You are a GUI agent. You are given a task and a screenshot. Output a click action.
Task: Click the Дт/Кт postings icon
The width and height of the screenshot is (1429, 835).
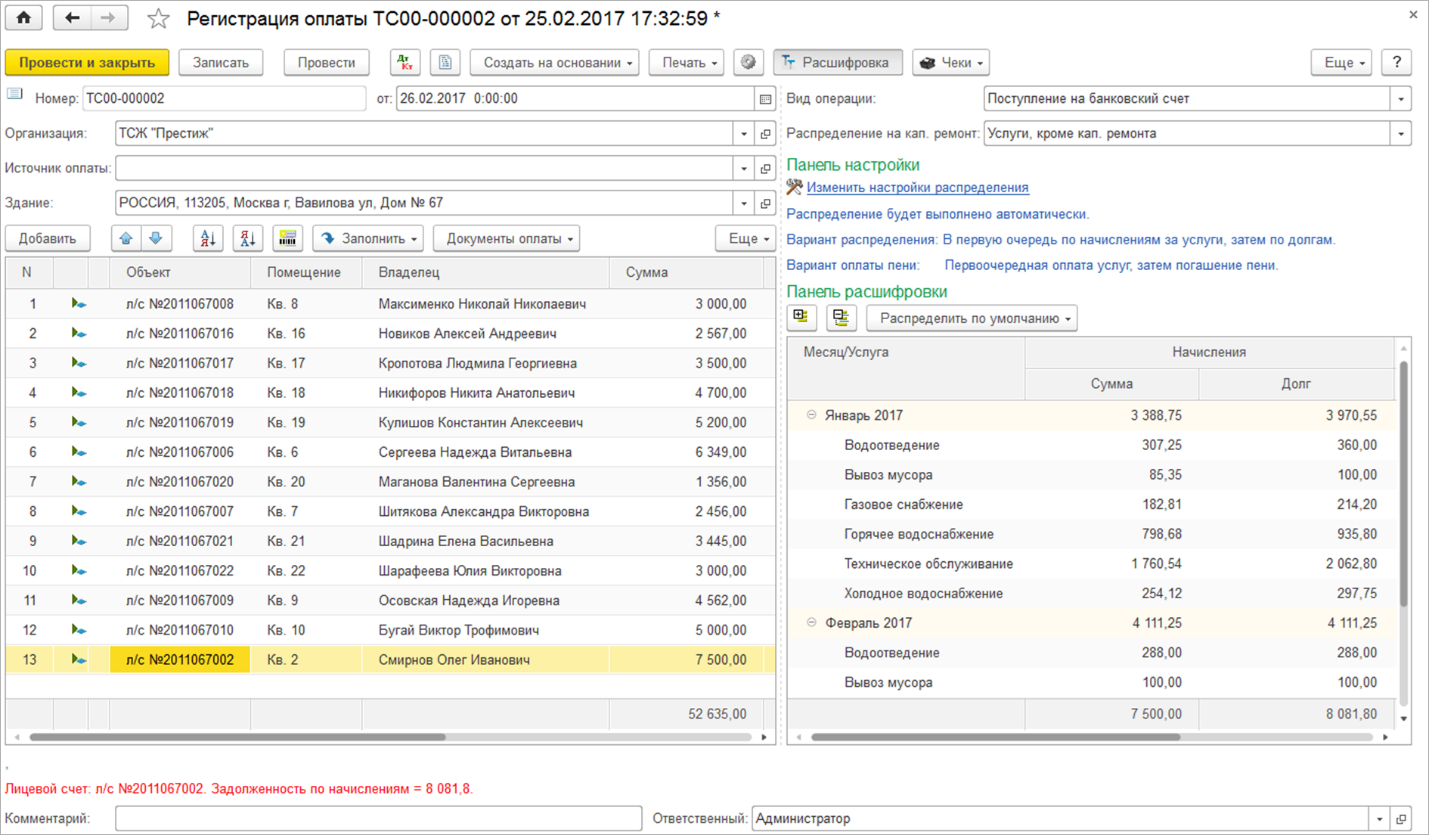[x=405, y=62]
